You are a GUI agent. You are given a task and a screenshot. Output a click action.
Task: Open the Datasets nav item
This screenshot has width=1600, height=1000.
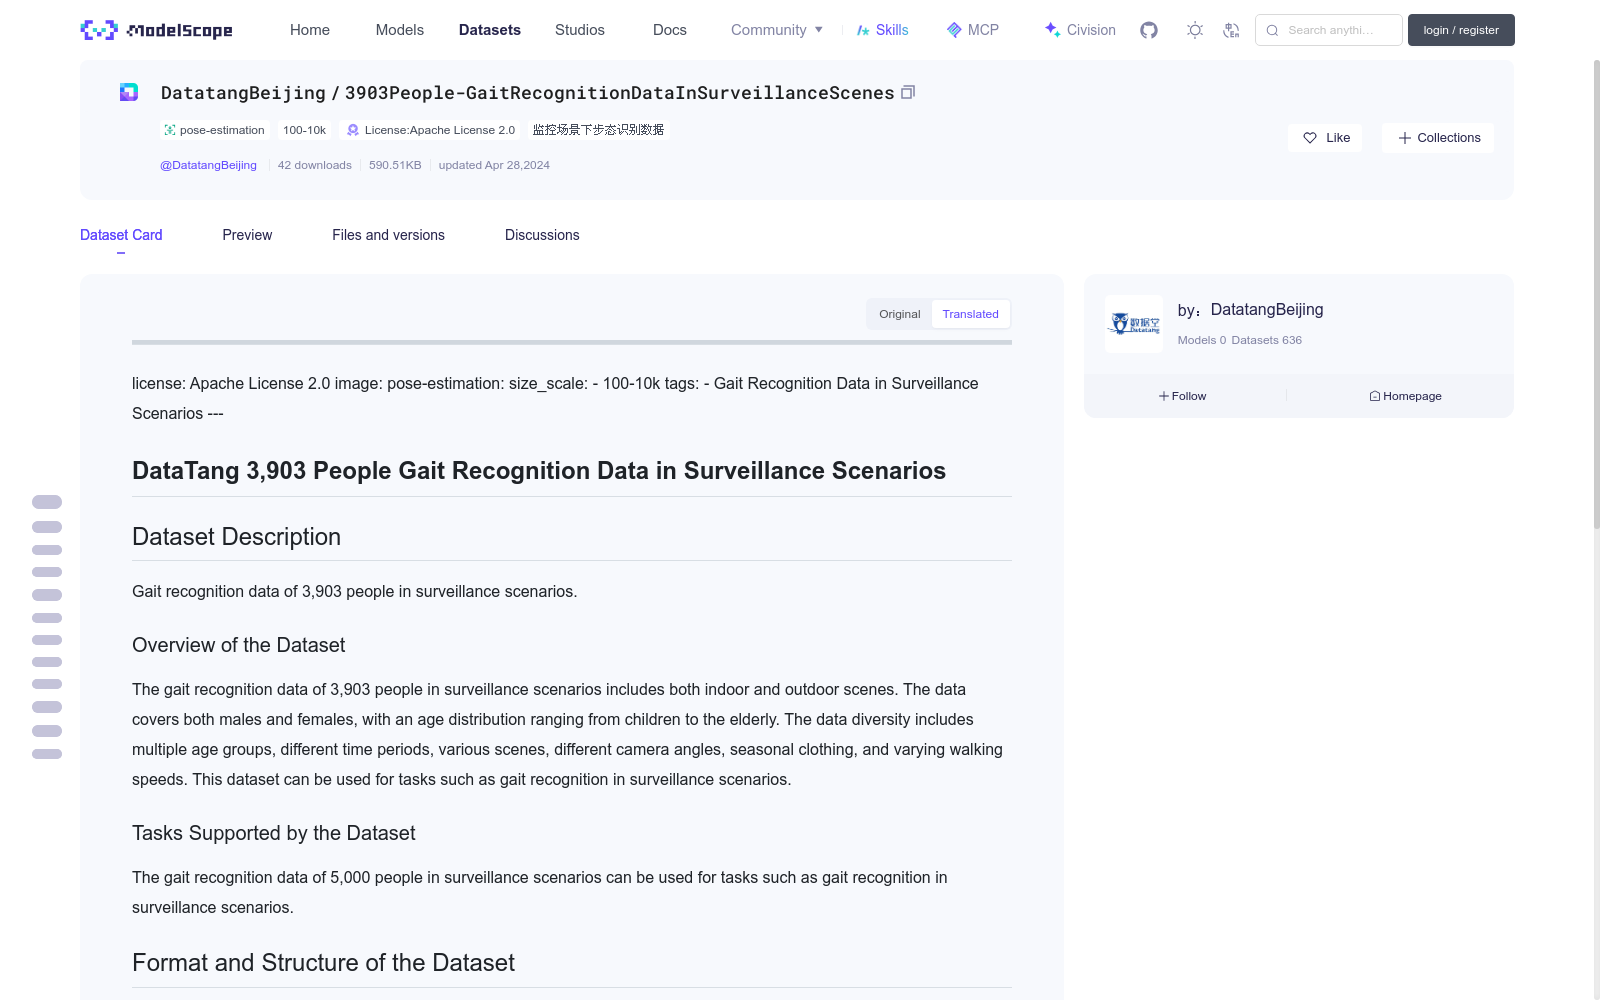point(490,30)
